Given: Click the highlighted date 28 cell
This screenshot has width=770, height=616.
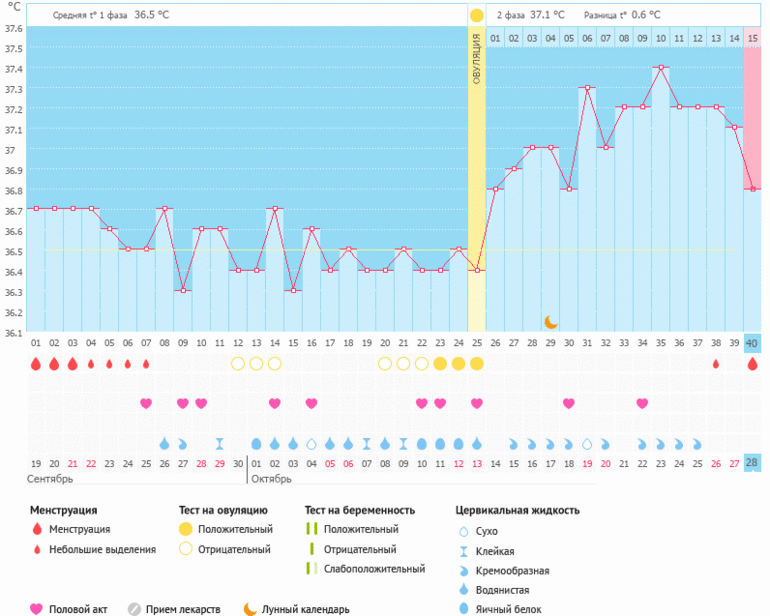Looking at the screenshot, I should pyautogui.click(x=753, y=463).
